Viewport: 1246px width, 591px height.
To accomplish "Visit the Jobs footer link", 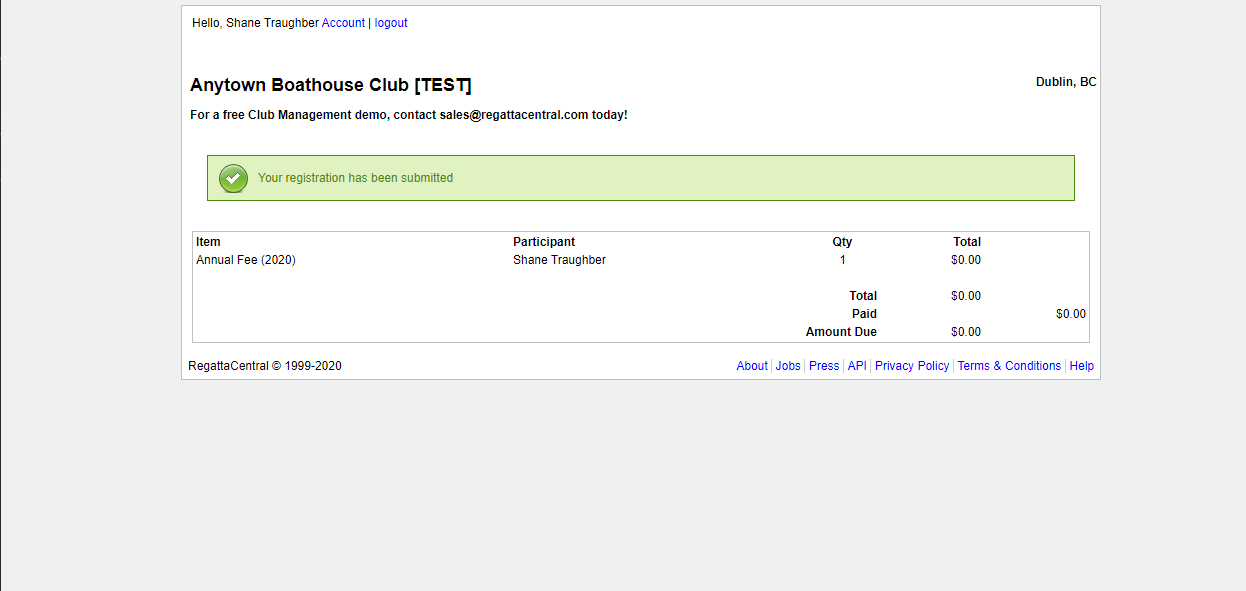I will tap(788, 366).
